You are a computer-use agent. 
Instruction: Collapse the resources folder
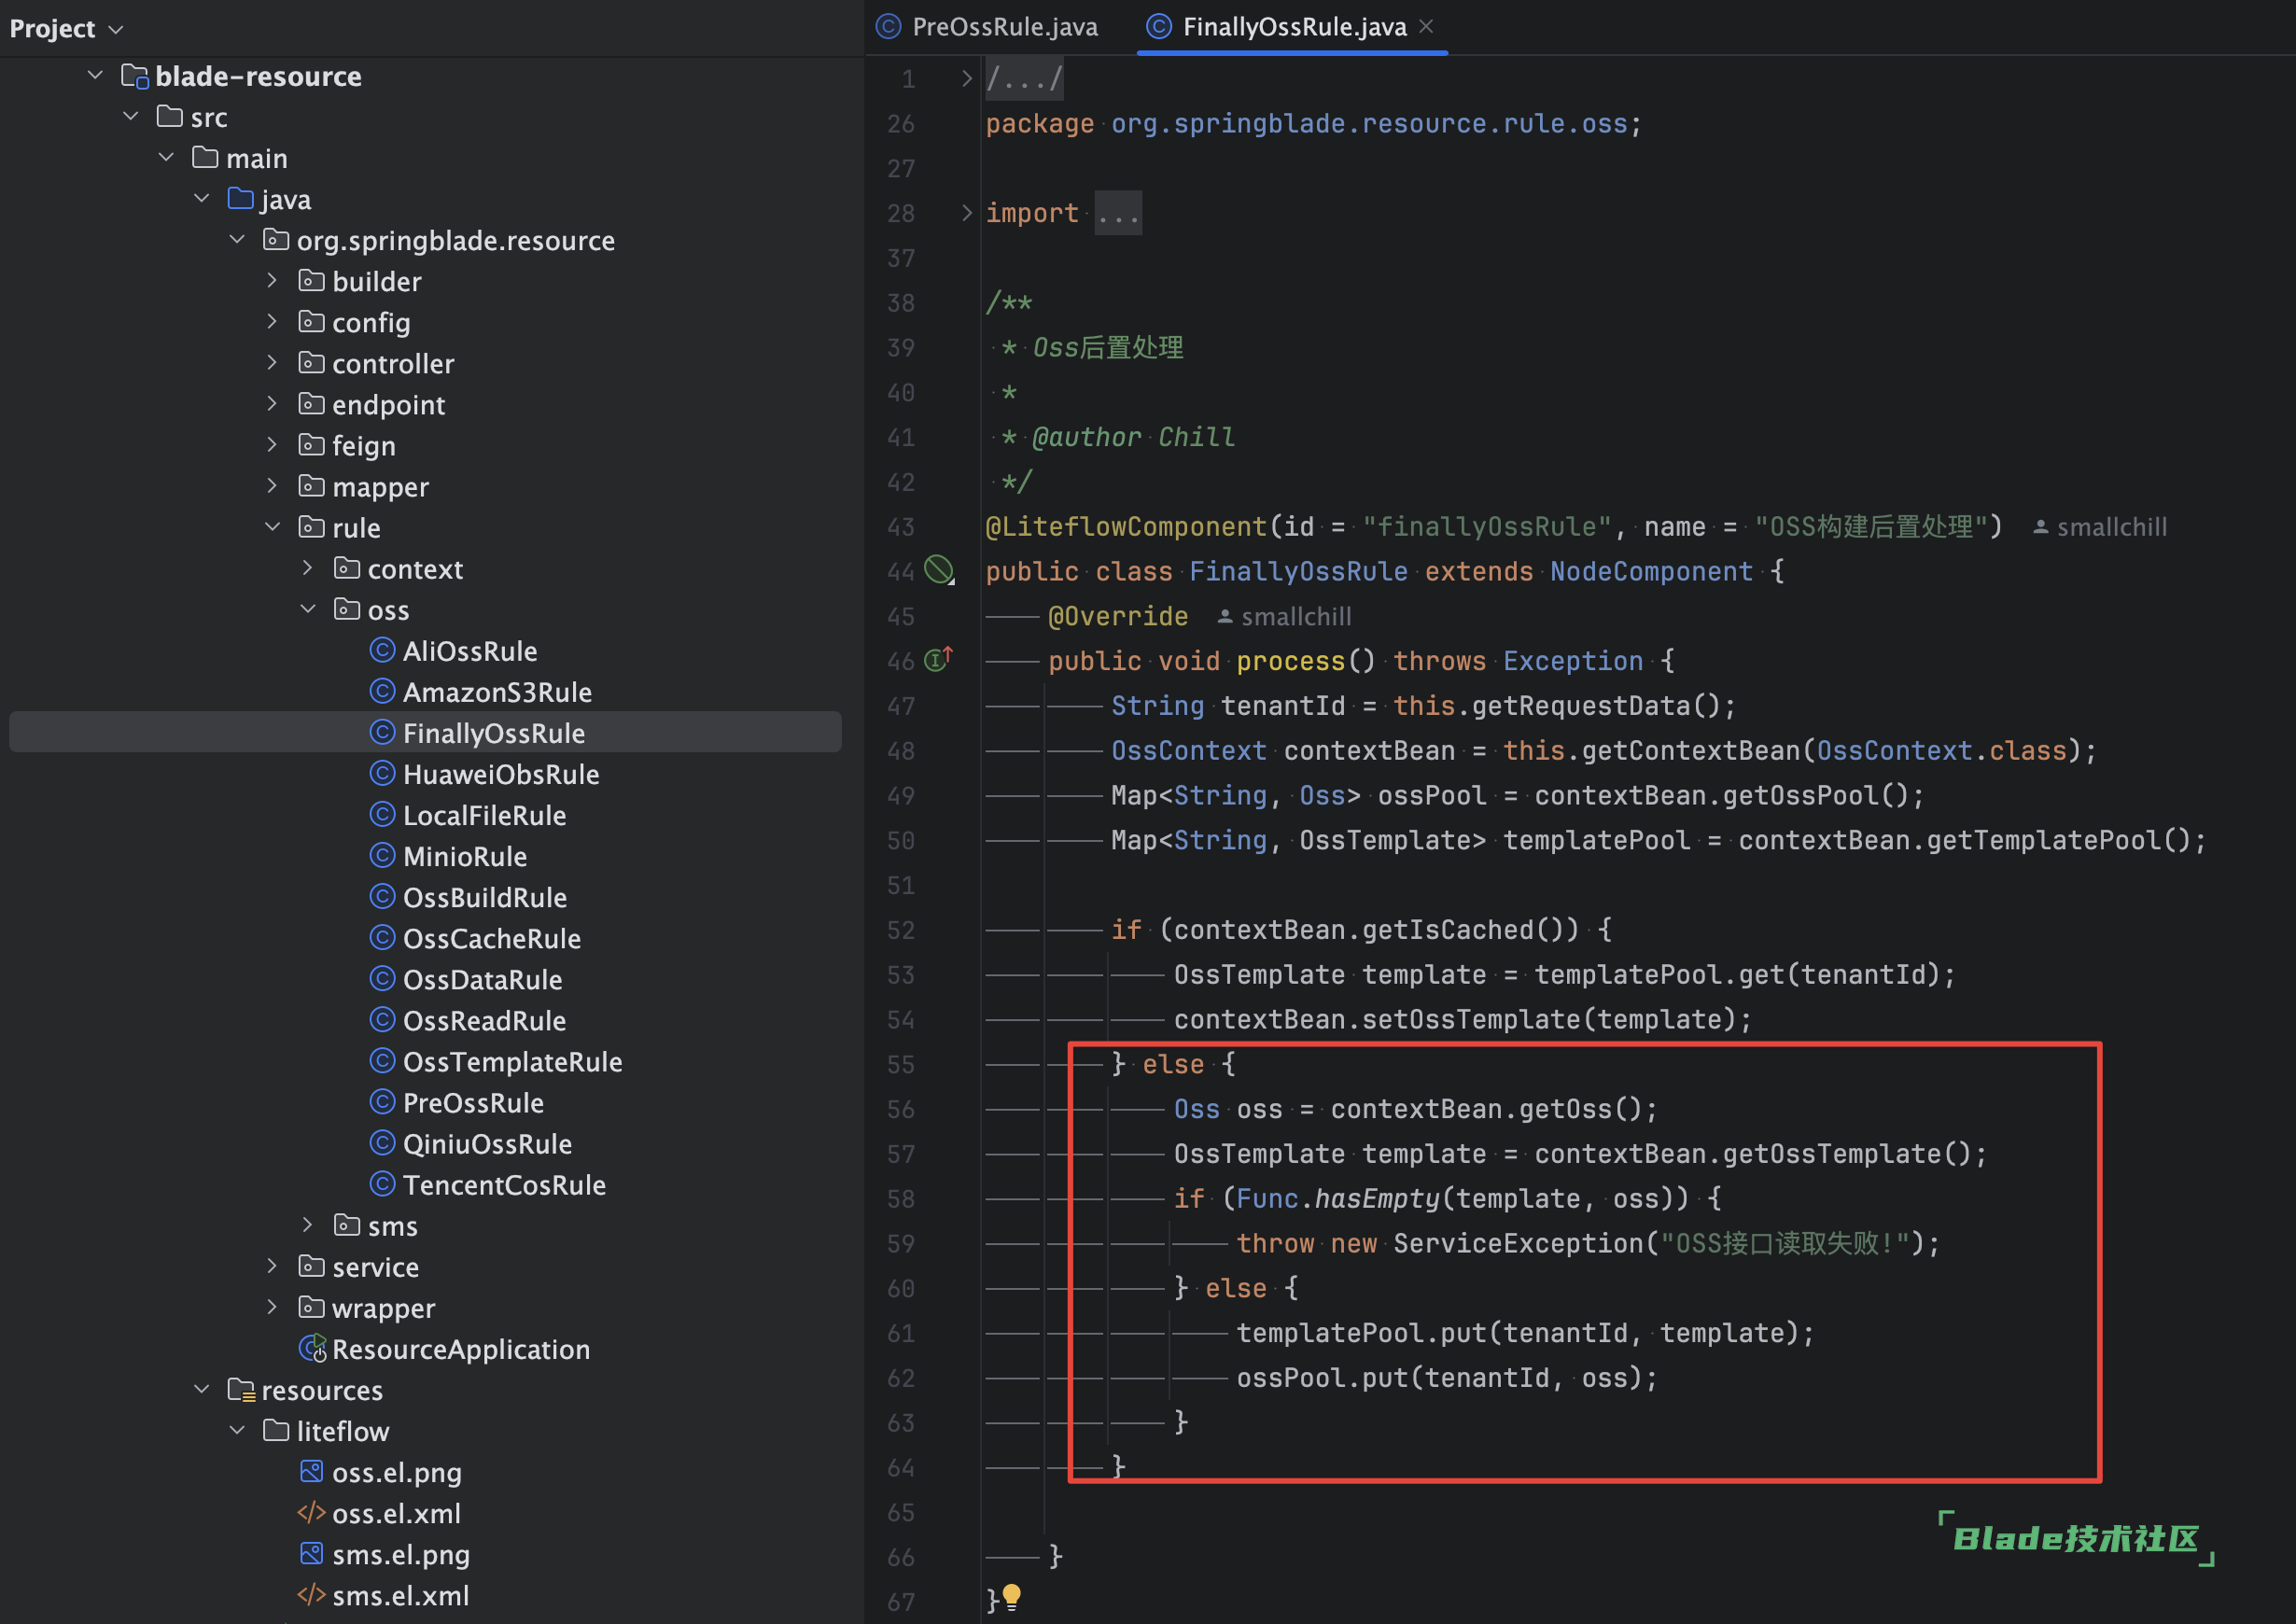click(202, 1389)
